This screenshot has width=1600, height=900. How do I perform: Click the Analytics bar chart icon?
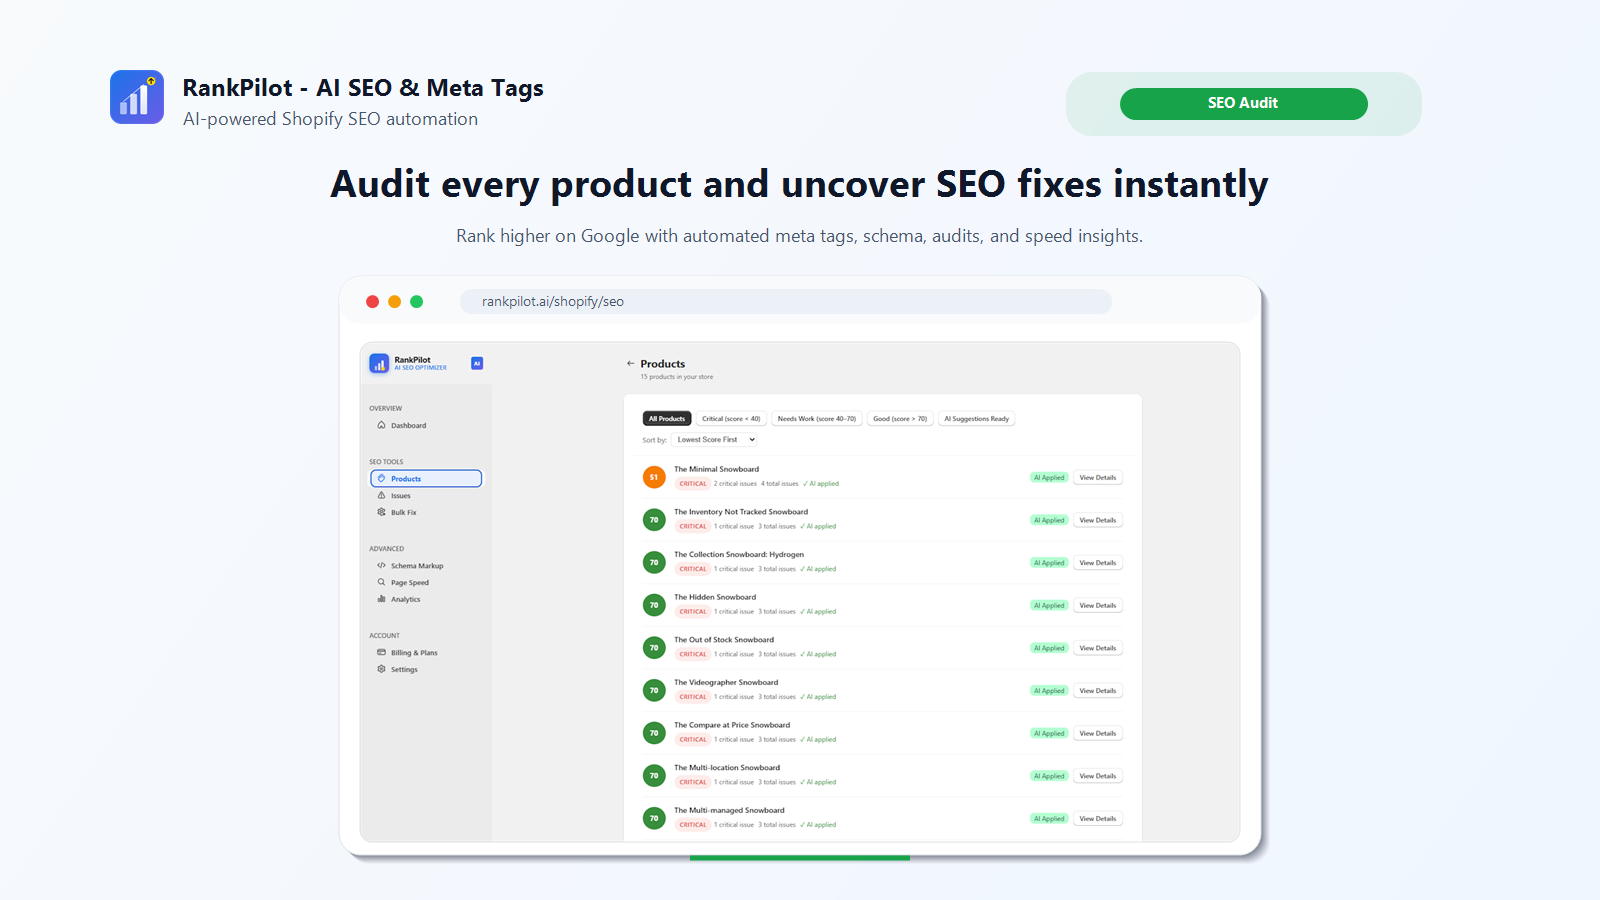tap(381, 599)
